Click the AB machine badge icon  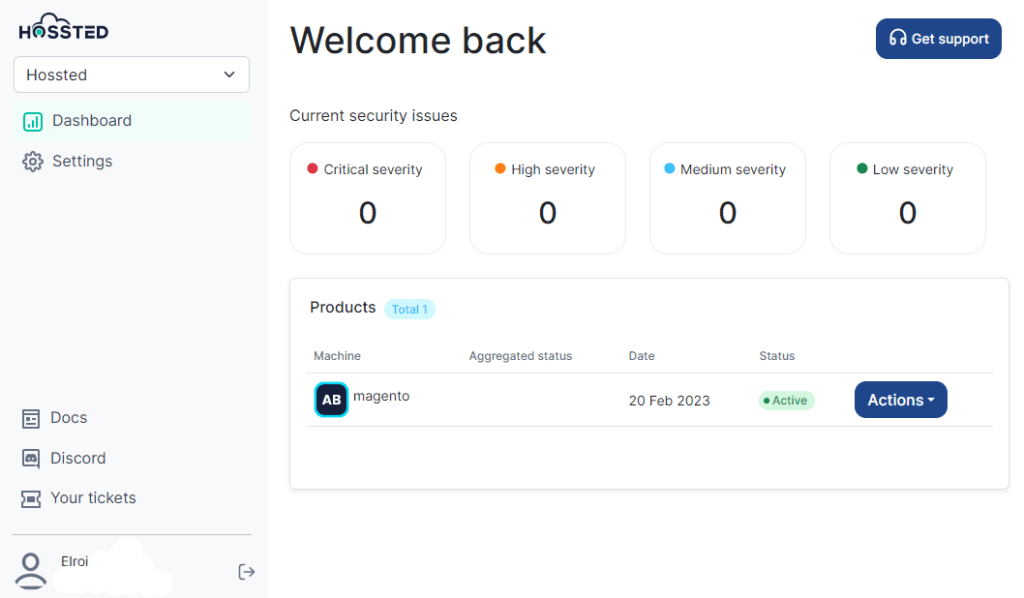click(x=331, y=400)
